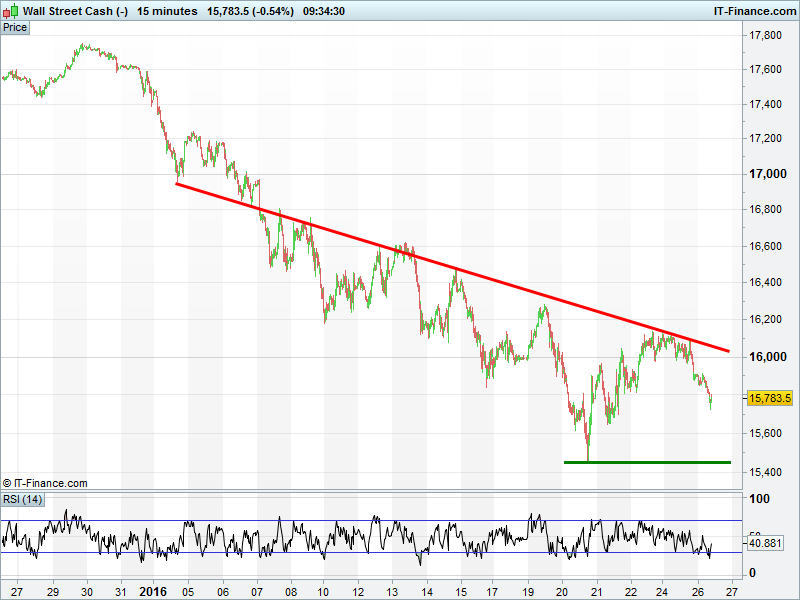Select the red descending trendline
This screenshot has width=800, height=600.
pyautogui.click(x=450, y=267)
